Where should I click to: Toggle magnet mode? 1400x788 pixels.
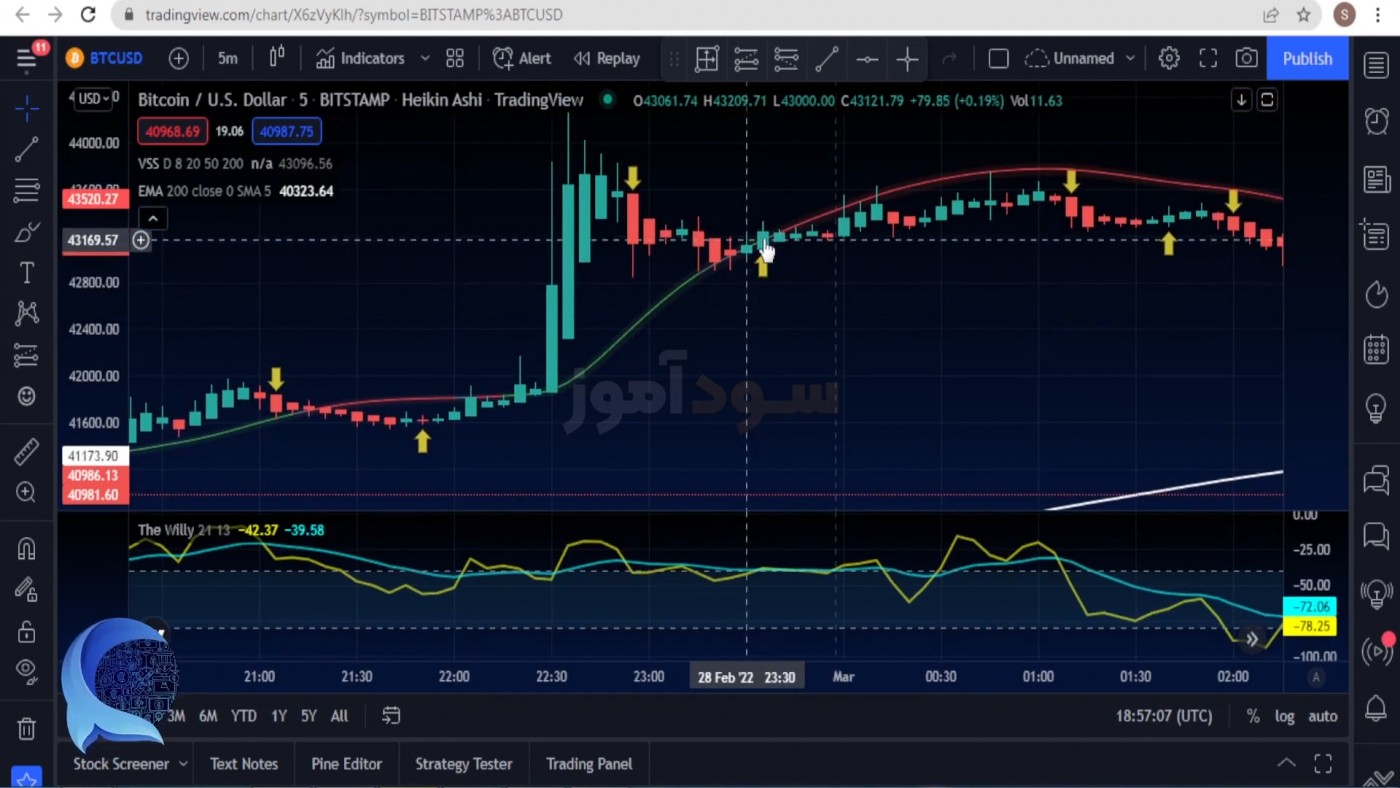coord(27,548)
